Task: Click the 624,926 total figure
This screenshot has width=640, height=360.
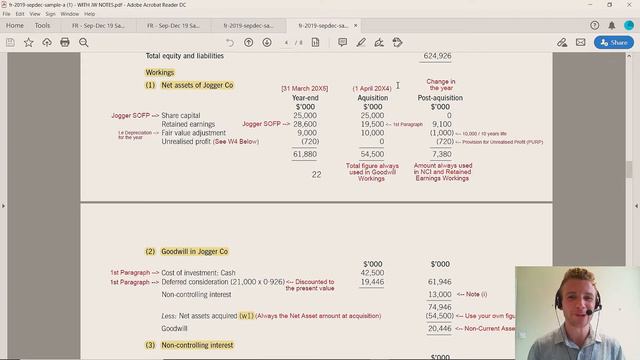Action: tap(437, 56)
